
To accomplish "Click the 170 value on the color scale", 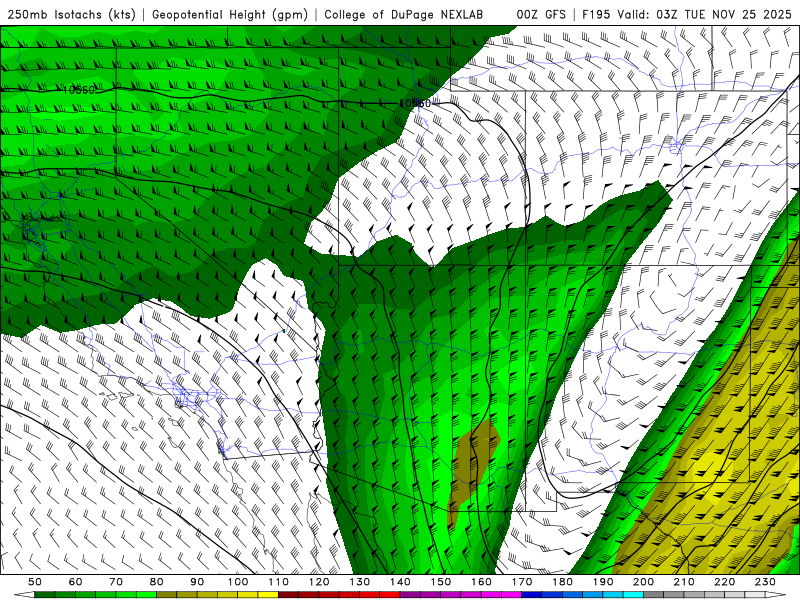I will click(522, 582).
